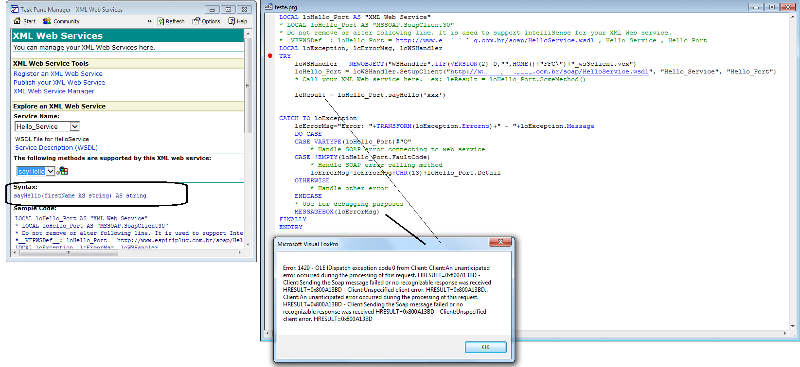Click the MESSAGEBOX(loErrorMsg) code line
This screenshot has height=367, width=800.
[x=337, y=211]
